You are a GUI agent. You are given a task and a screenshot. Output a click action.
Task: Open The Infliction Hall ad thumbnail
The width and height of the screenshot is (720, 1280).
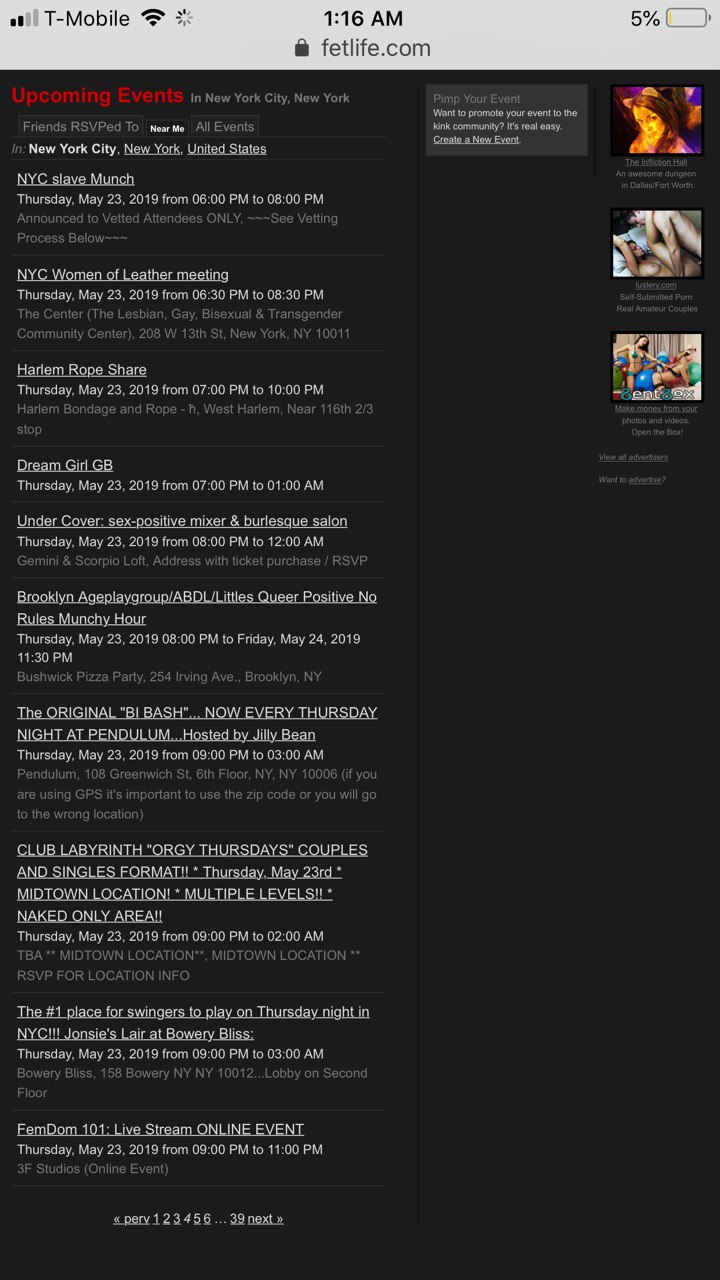tap(657, 120)
